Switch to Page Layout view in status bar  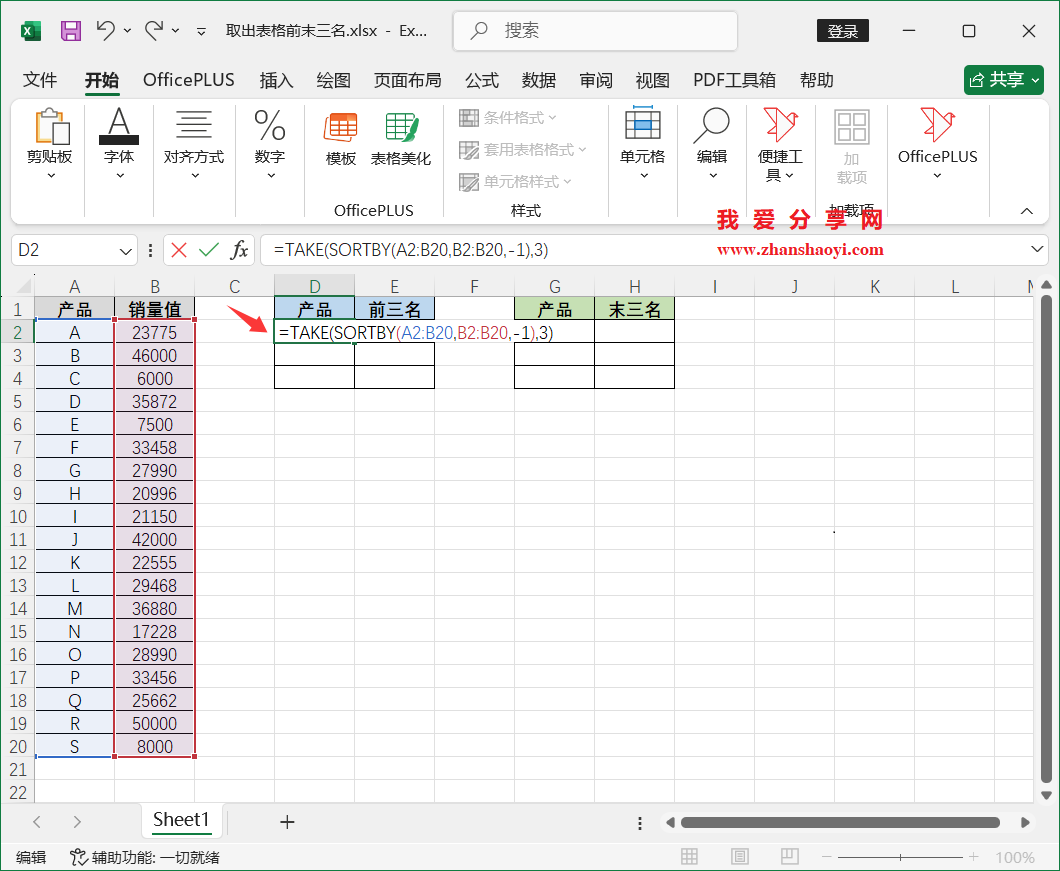click(739, 856)
